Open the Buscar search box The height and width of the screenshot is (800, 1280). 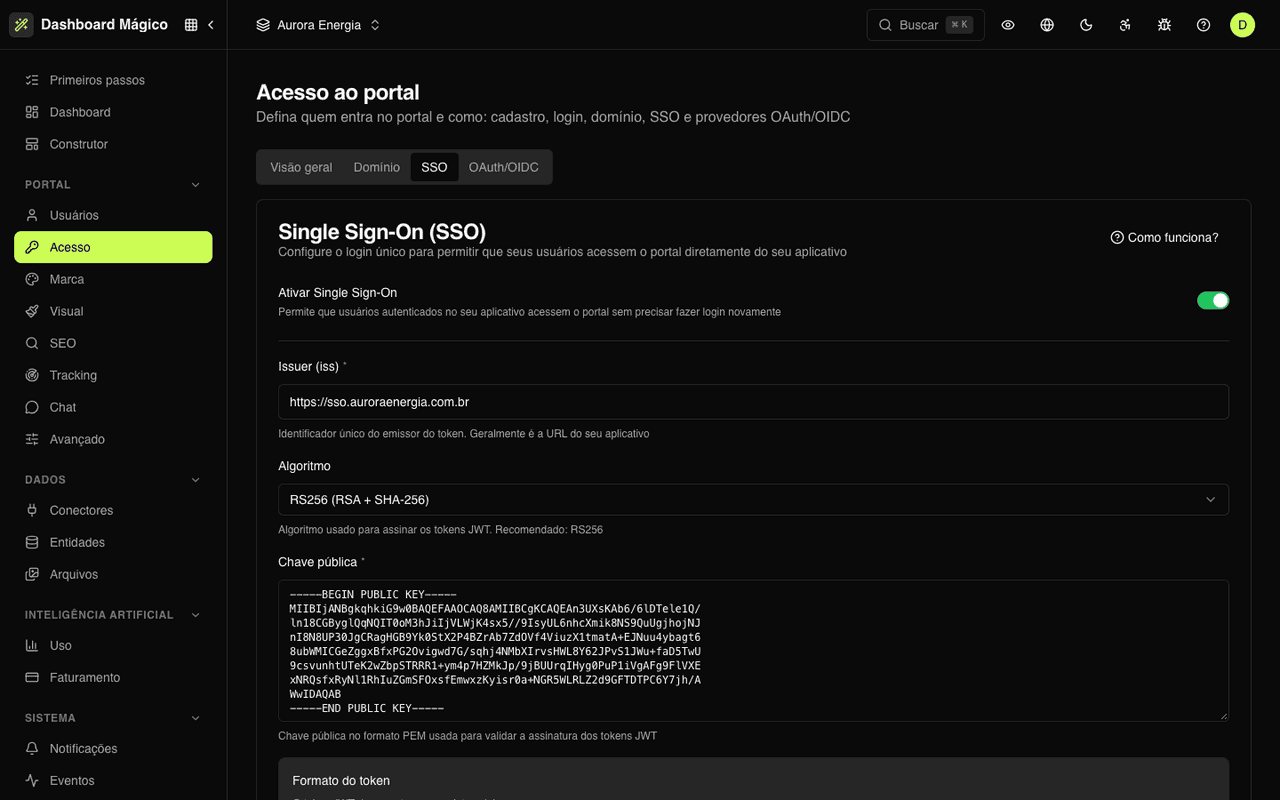pos(925,25)
